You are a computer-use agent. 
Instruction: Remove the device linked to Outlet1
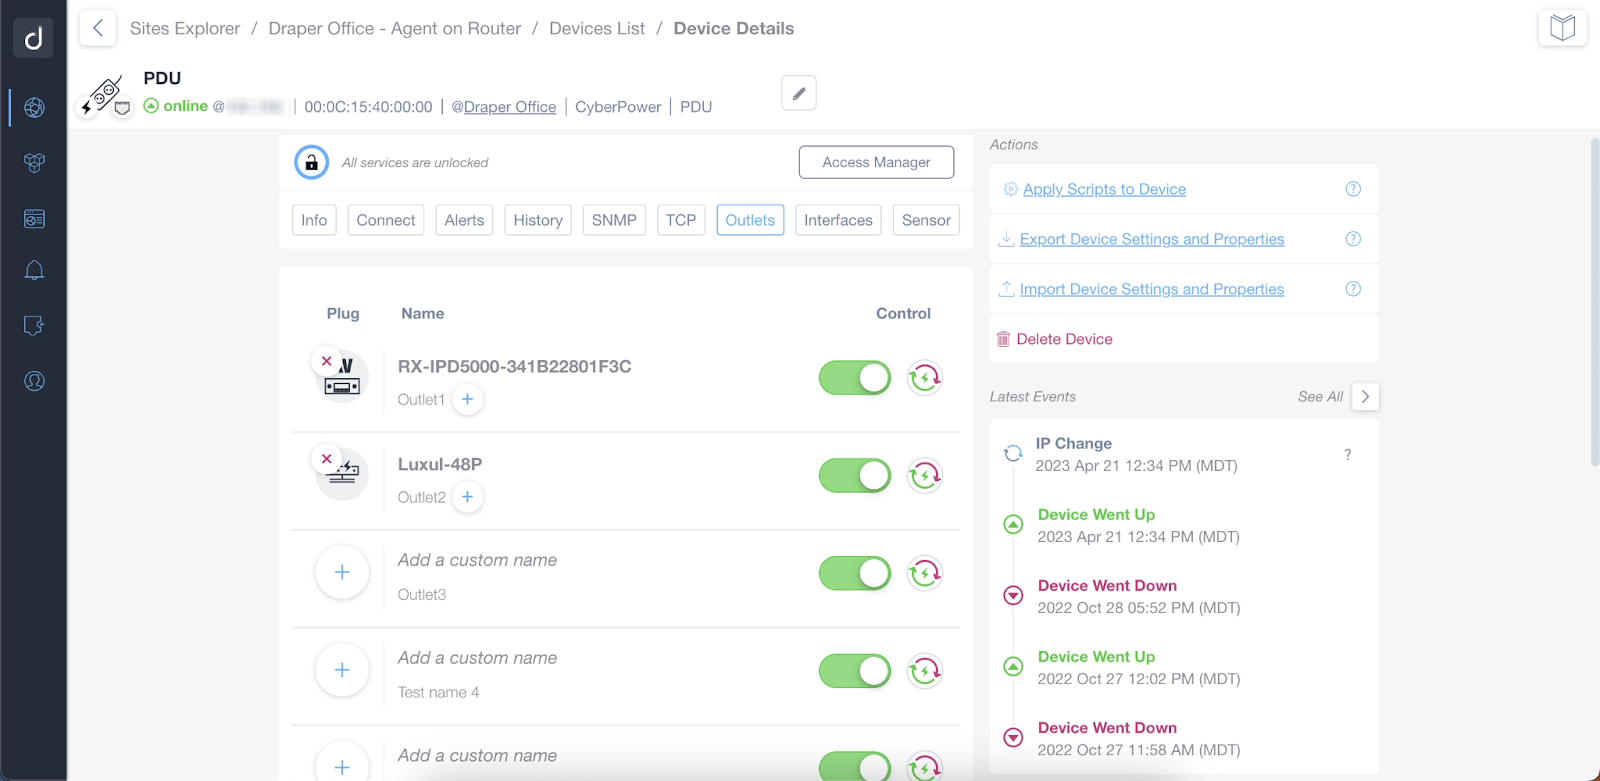pos(326,361)
